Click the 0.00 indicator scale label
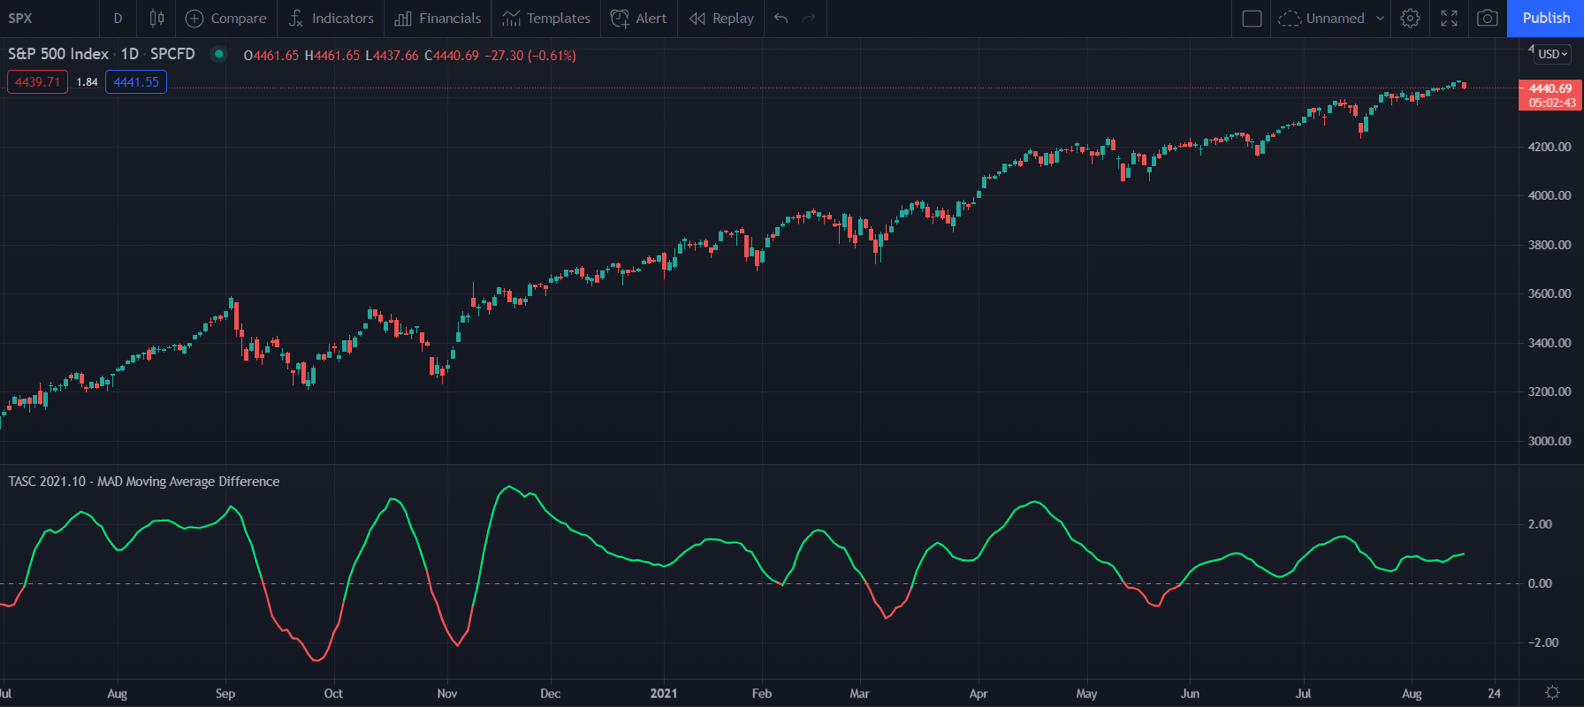This screenshot has height=708, width=1585. click(1540, 583)
